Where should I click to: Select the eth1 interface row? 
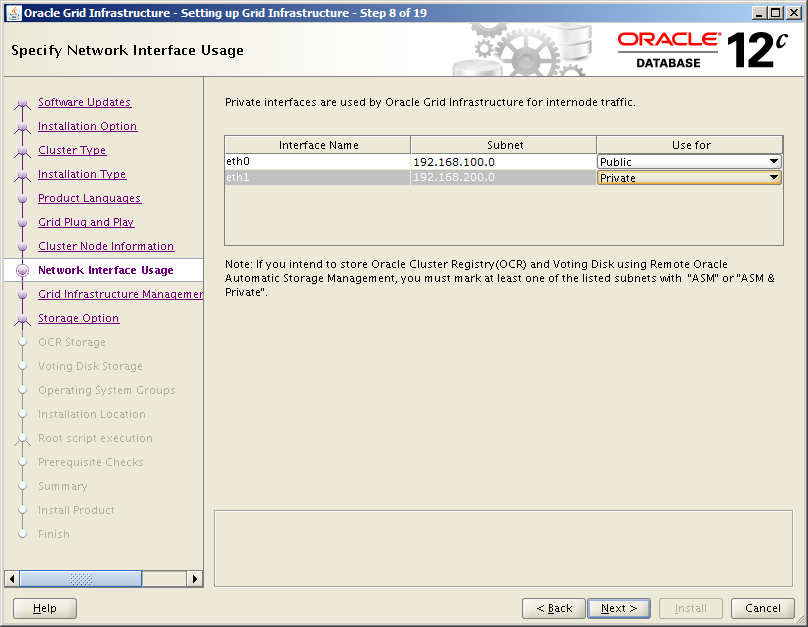coord(317,177)
